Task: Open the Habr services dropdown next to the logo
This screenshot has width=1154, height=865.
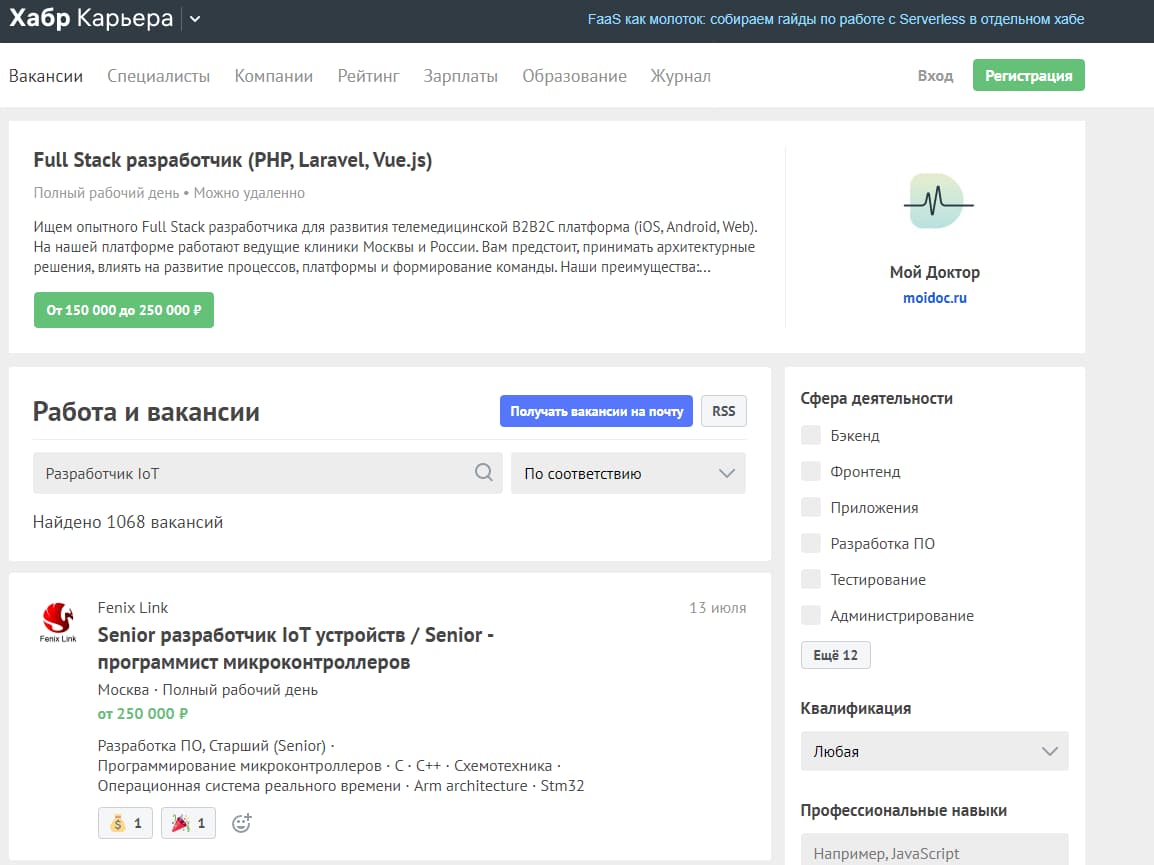Action: click(x=195, y=19)
